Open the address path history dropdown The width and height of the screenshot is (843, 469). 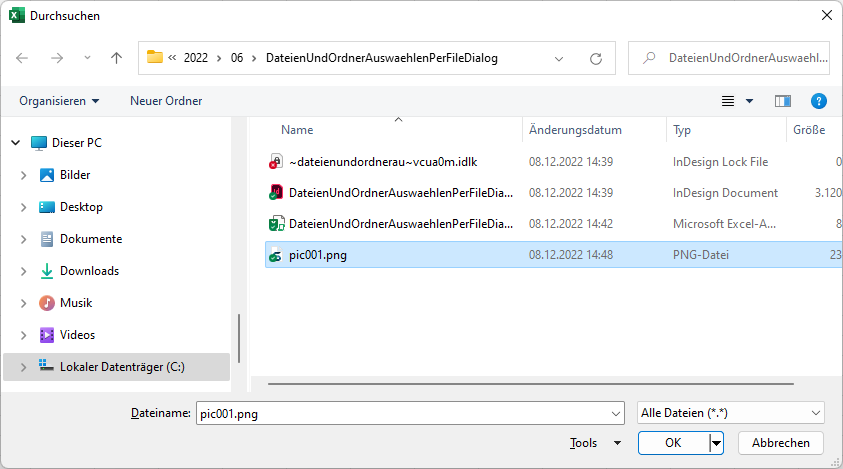(x=559, y=58)
